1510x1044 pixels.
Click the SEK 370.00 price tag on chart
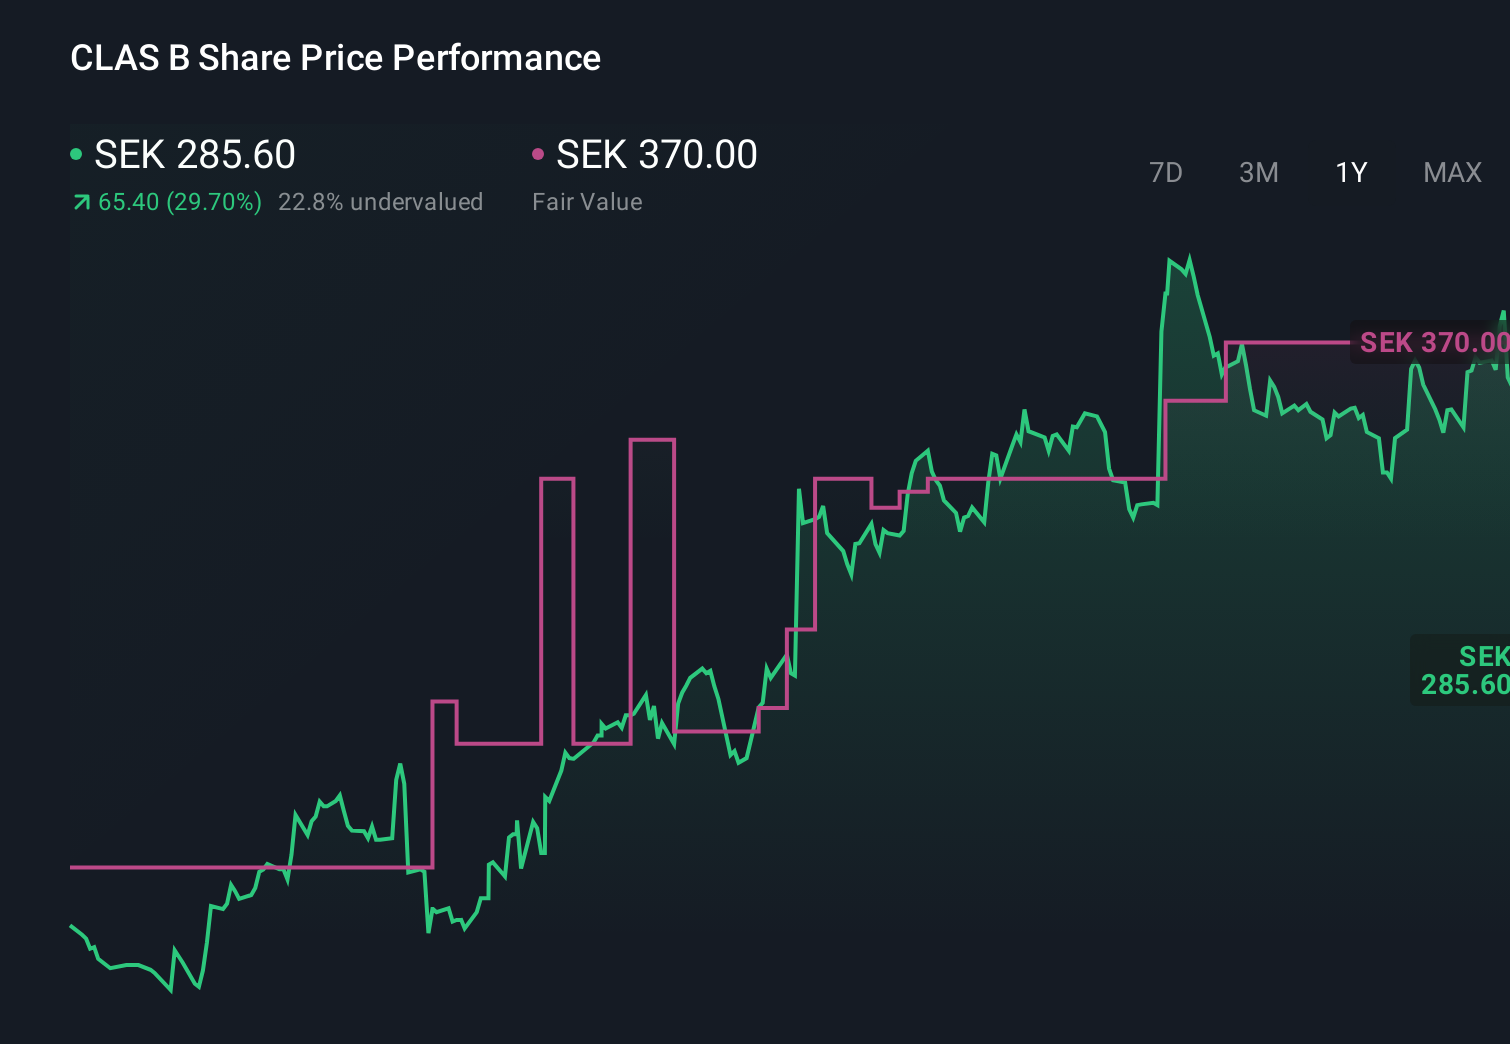point(1429,342)
